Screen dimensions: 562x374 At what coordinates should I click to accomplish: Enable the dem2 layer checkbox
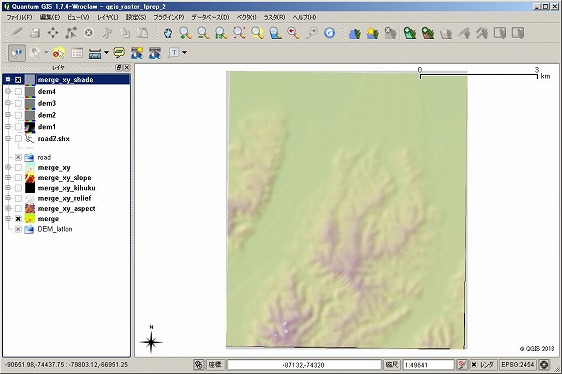click(x=18, y=115)
